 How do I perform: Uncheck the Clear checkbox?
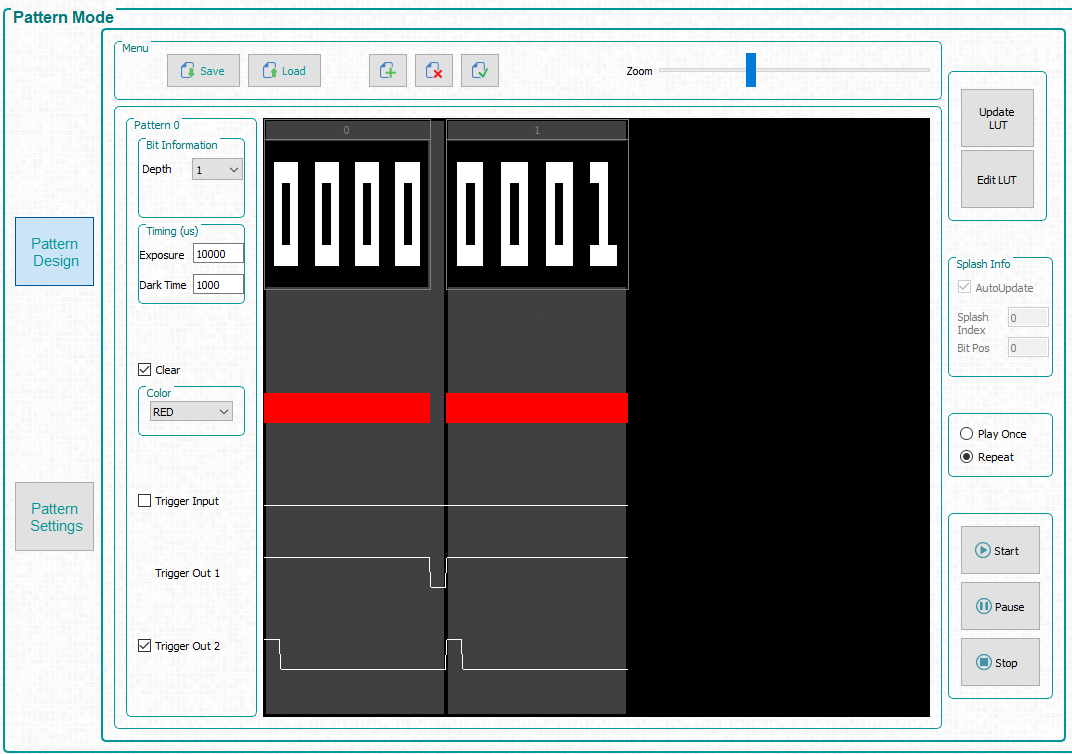(144, 370)
